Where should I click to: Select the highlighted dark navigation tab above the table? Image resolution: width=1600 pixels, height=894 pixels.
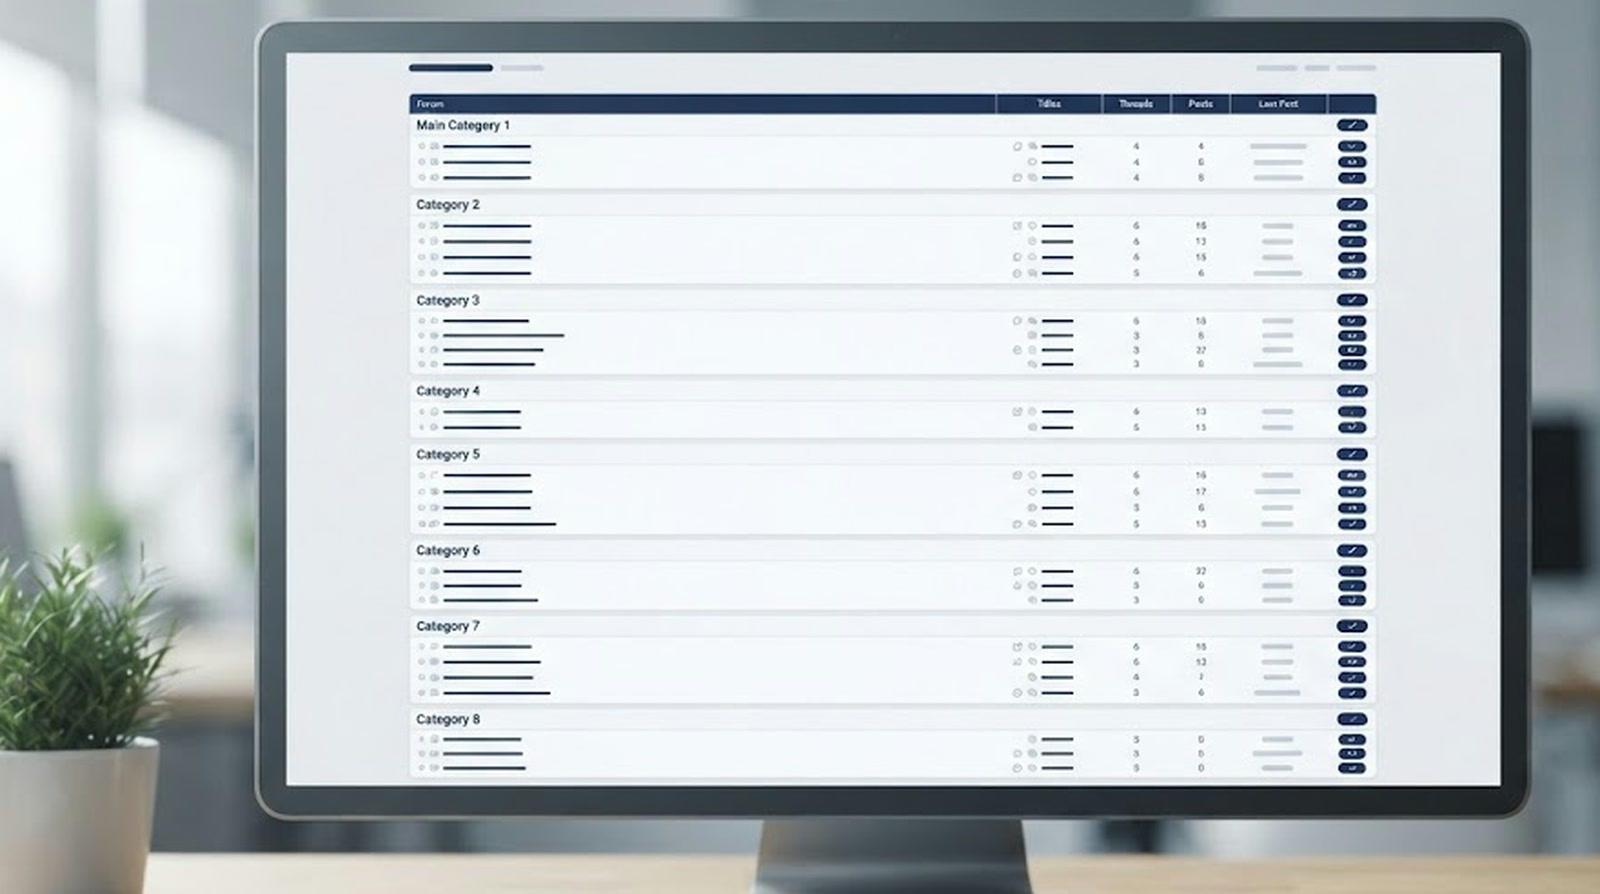click(x=451, y=68)
